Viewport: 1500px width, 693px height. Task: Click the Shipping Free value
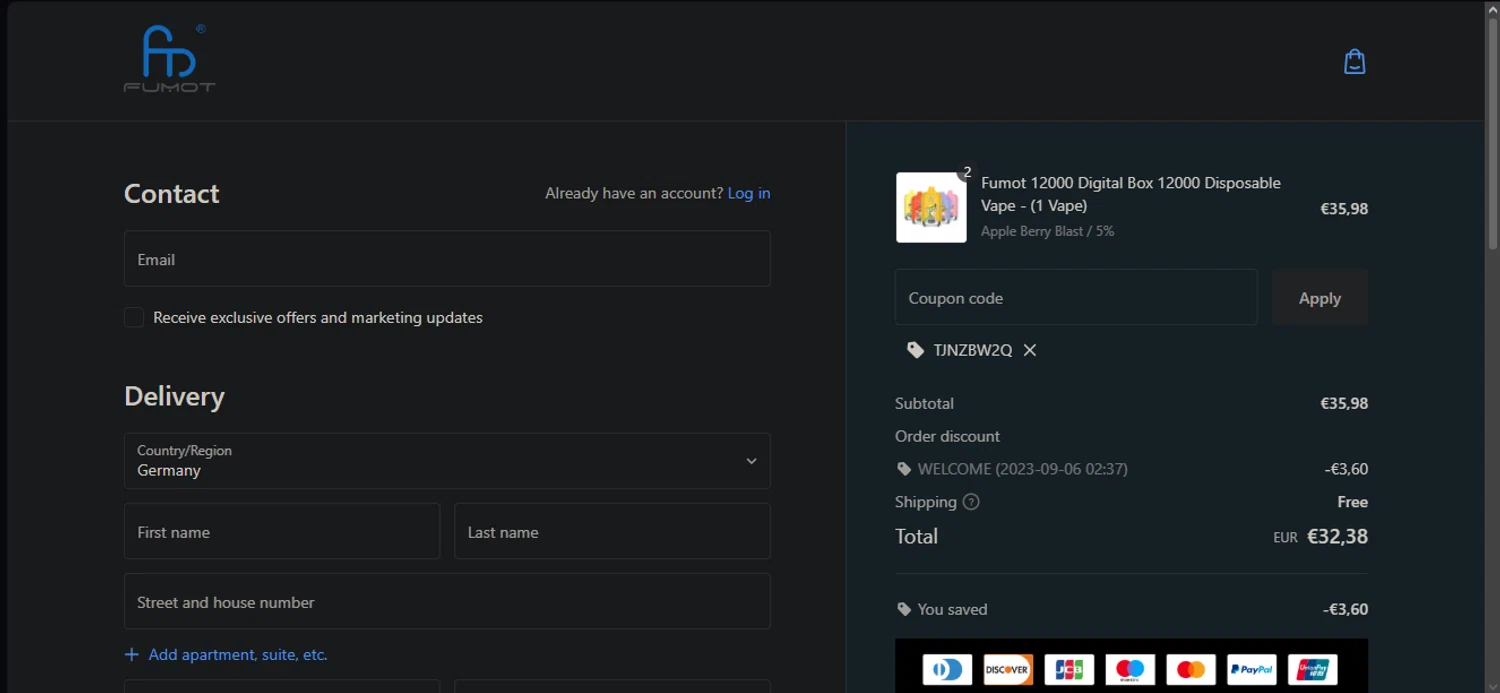click(1352, 502)
